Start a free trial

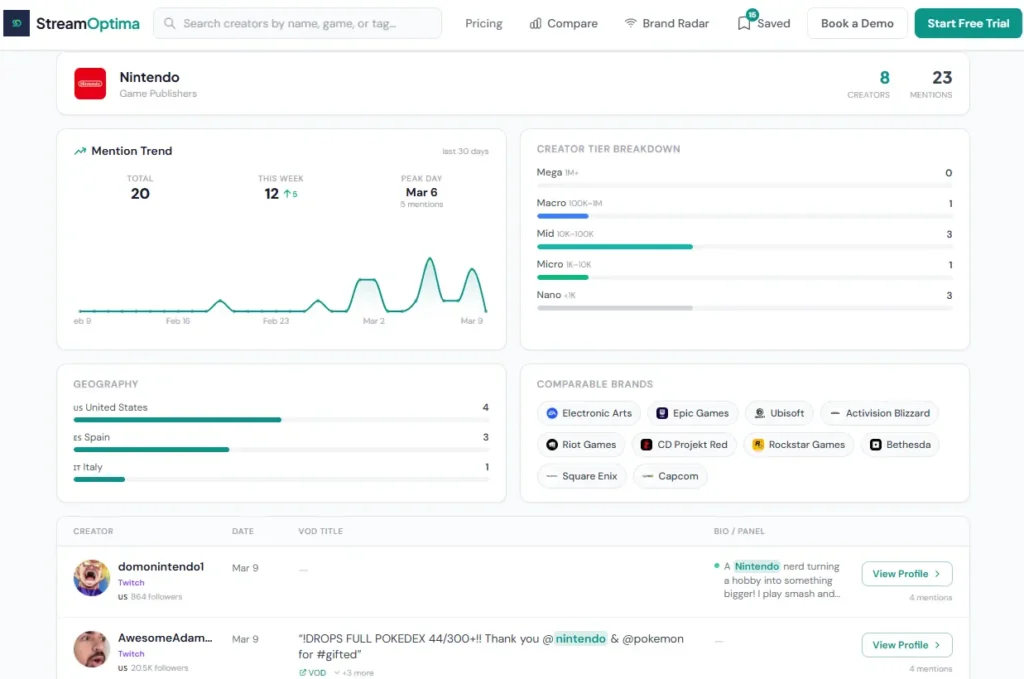(967, 22)
